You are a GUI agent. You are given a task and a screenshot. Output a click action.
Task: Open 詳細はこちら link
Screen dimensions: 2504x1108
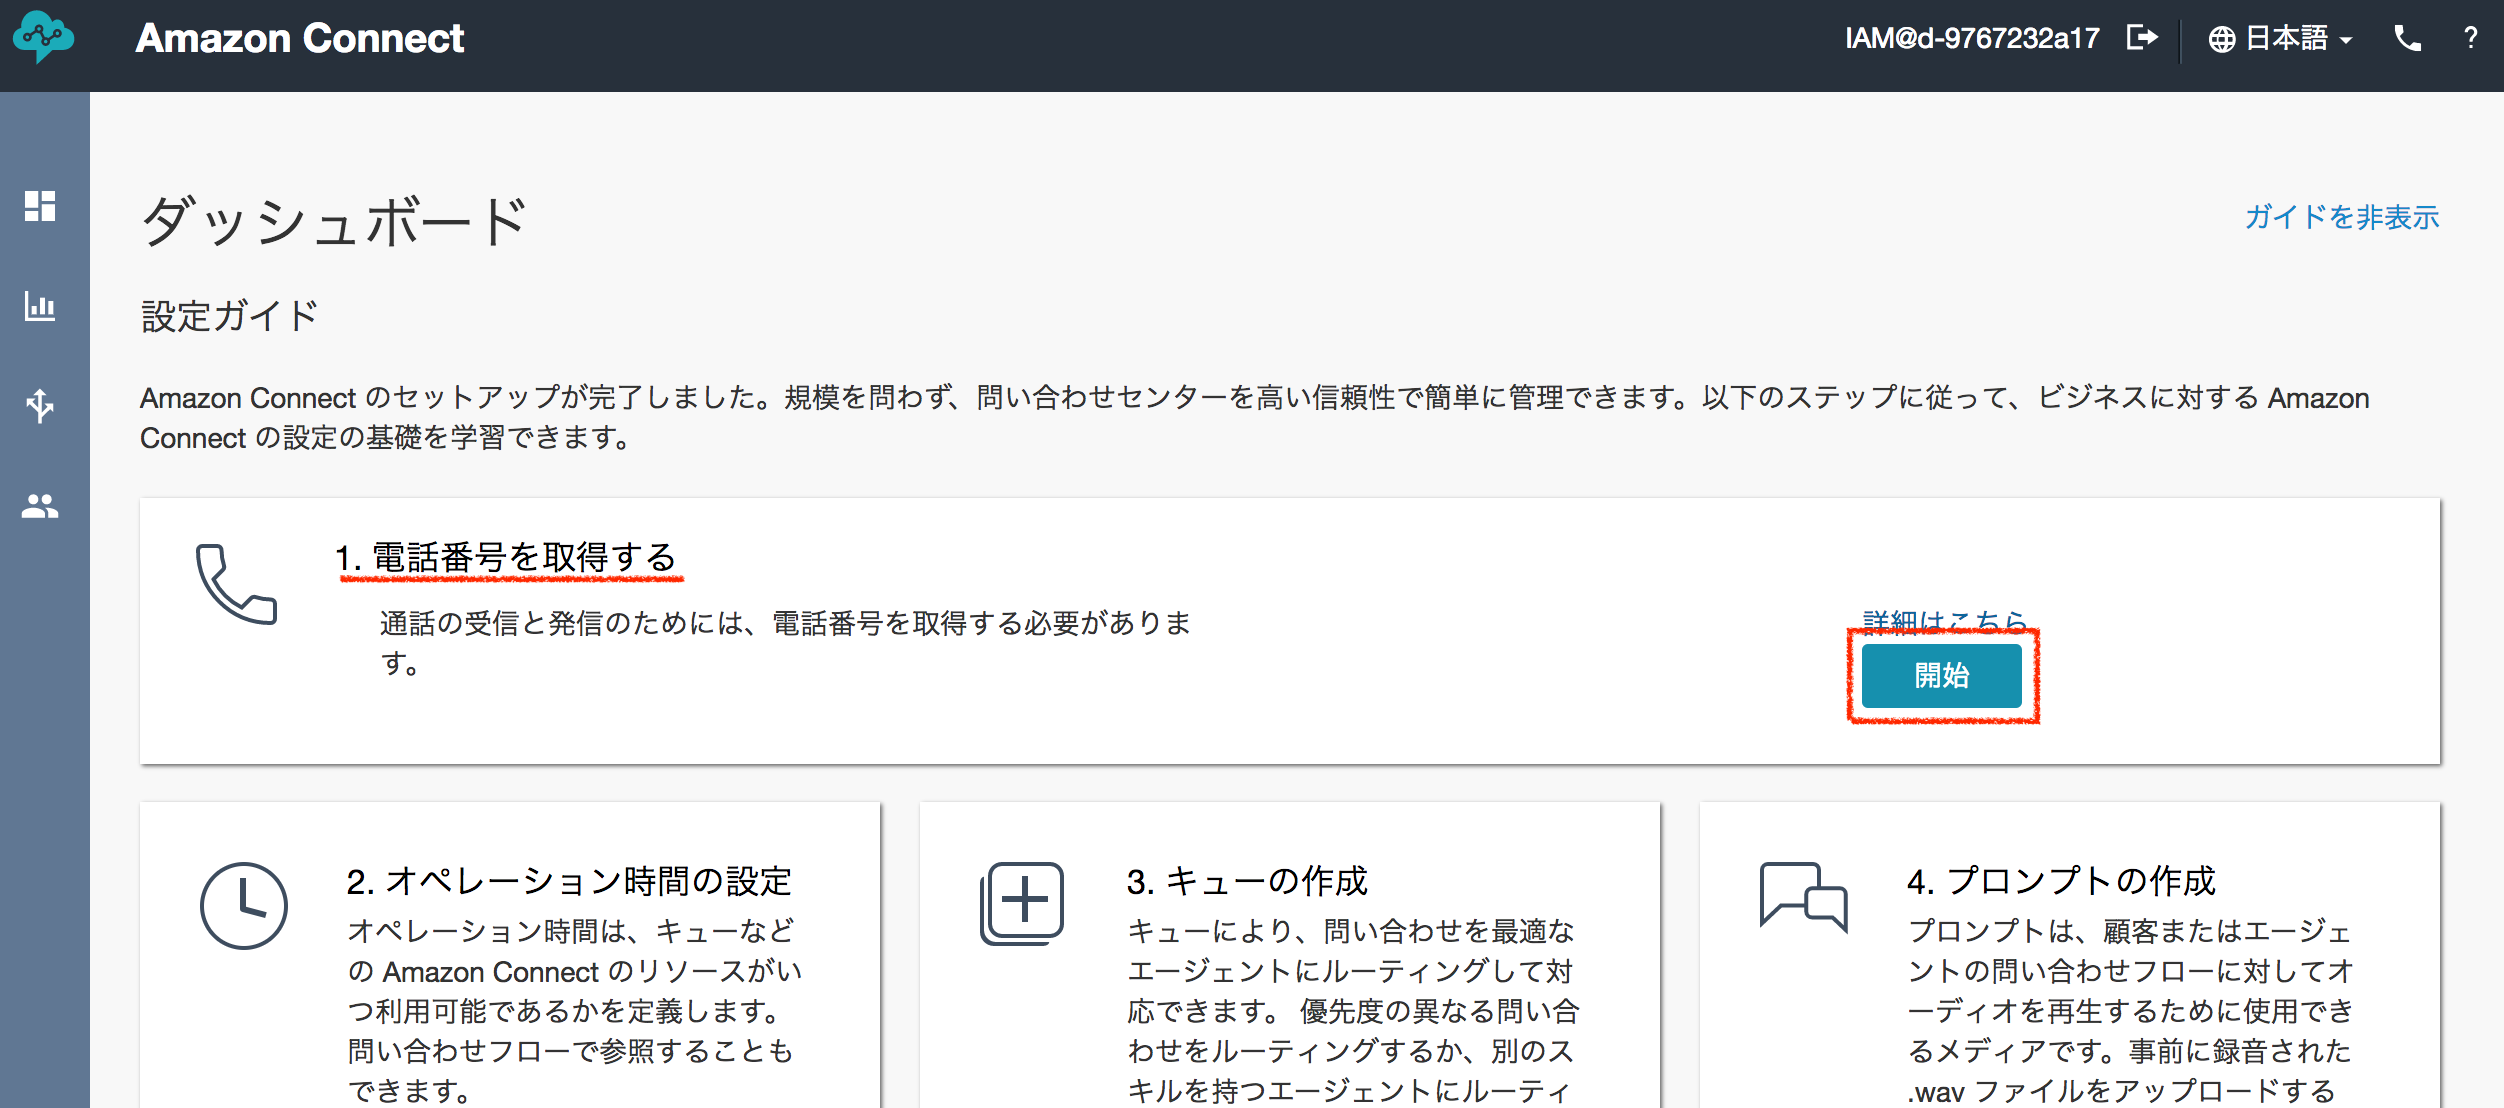pyautogui.click(x=1944, y=620)
